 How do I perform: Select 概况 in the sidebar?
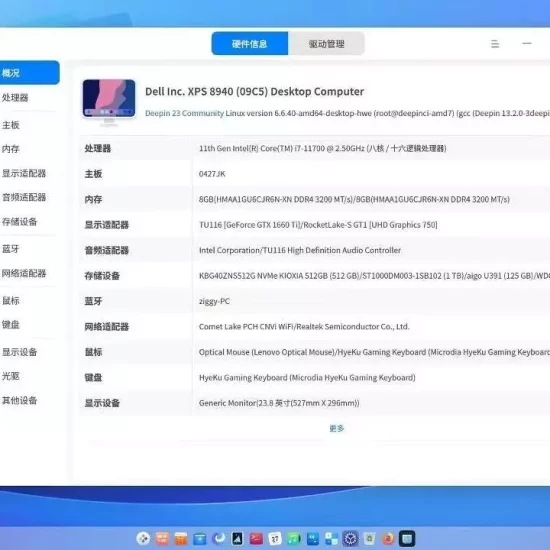(29, 73)
